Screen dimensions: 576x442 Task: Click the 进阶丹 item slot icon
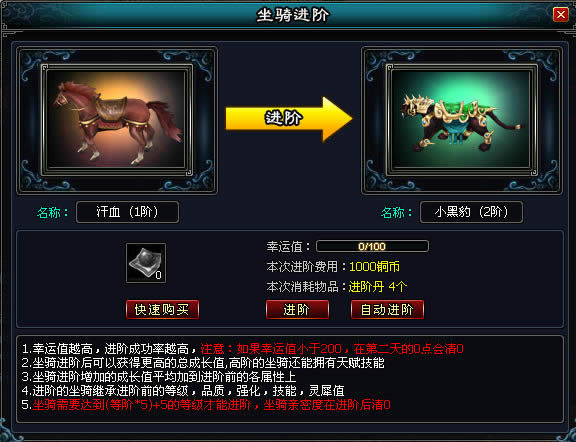coord(146,263)
